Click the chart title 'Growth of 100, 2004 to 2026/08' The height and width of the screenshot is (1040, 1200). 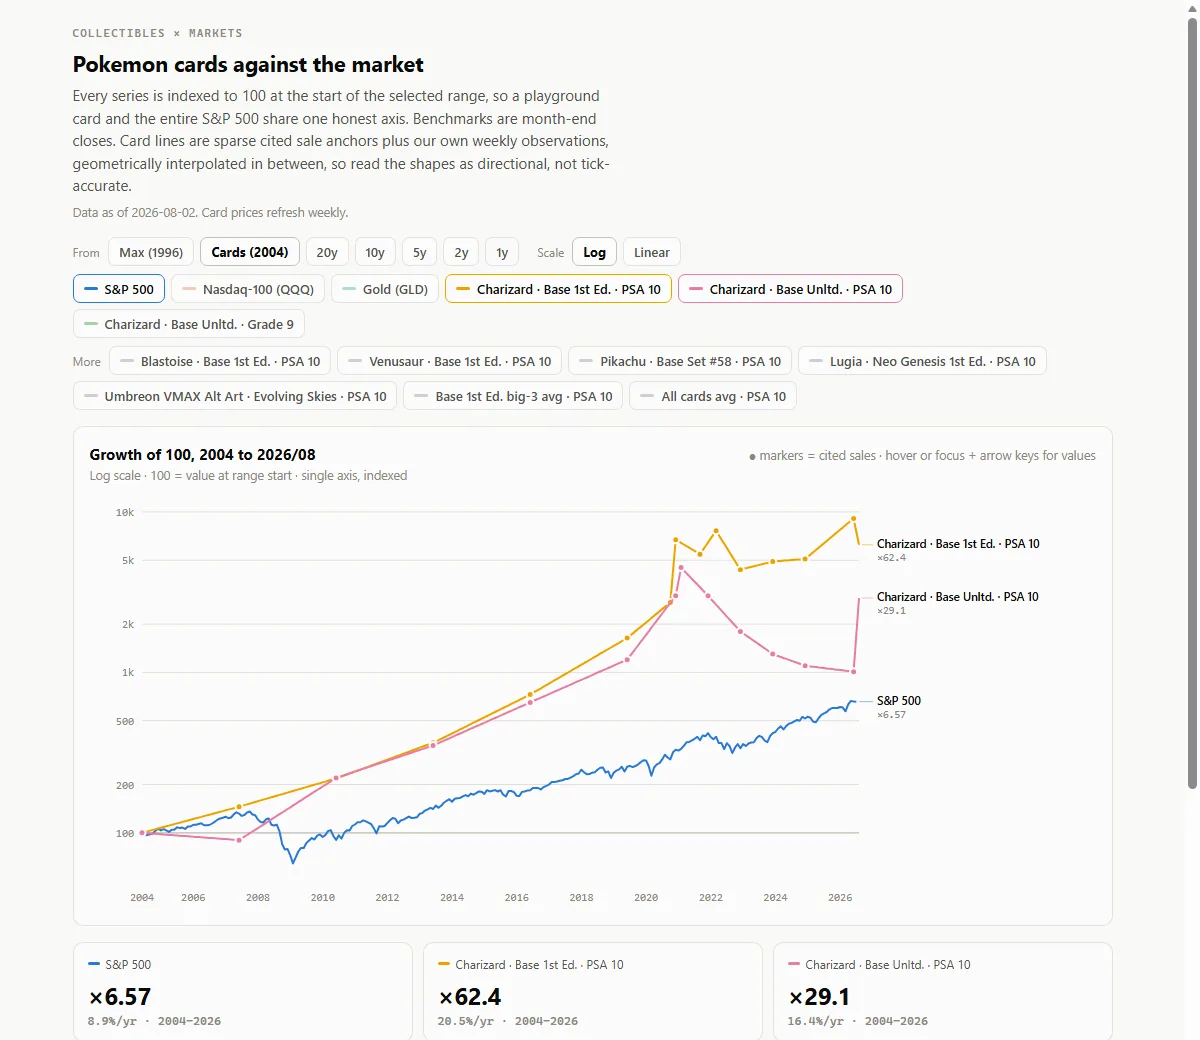(x=203, y=454)
